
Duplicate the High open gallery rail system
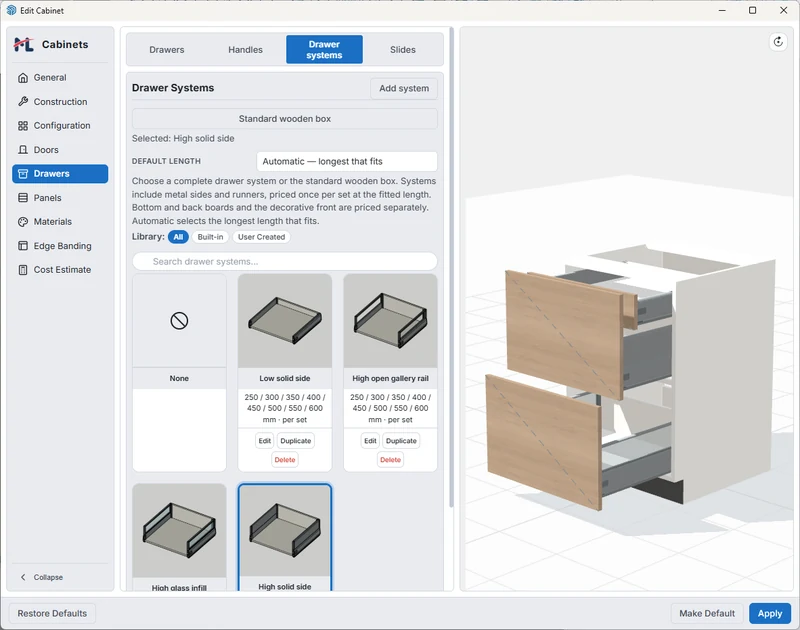401,441
